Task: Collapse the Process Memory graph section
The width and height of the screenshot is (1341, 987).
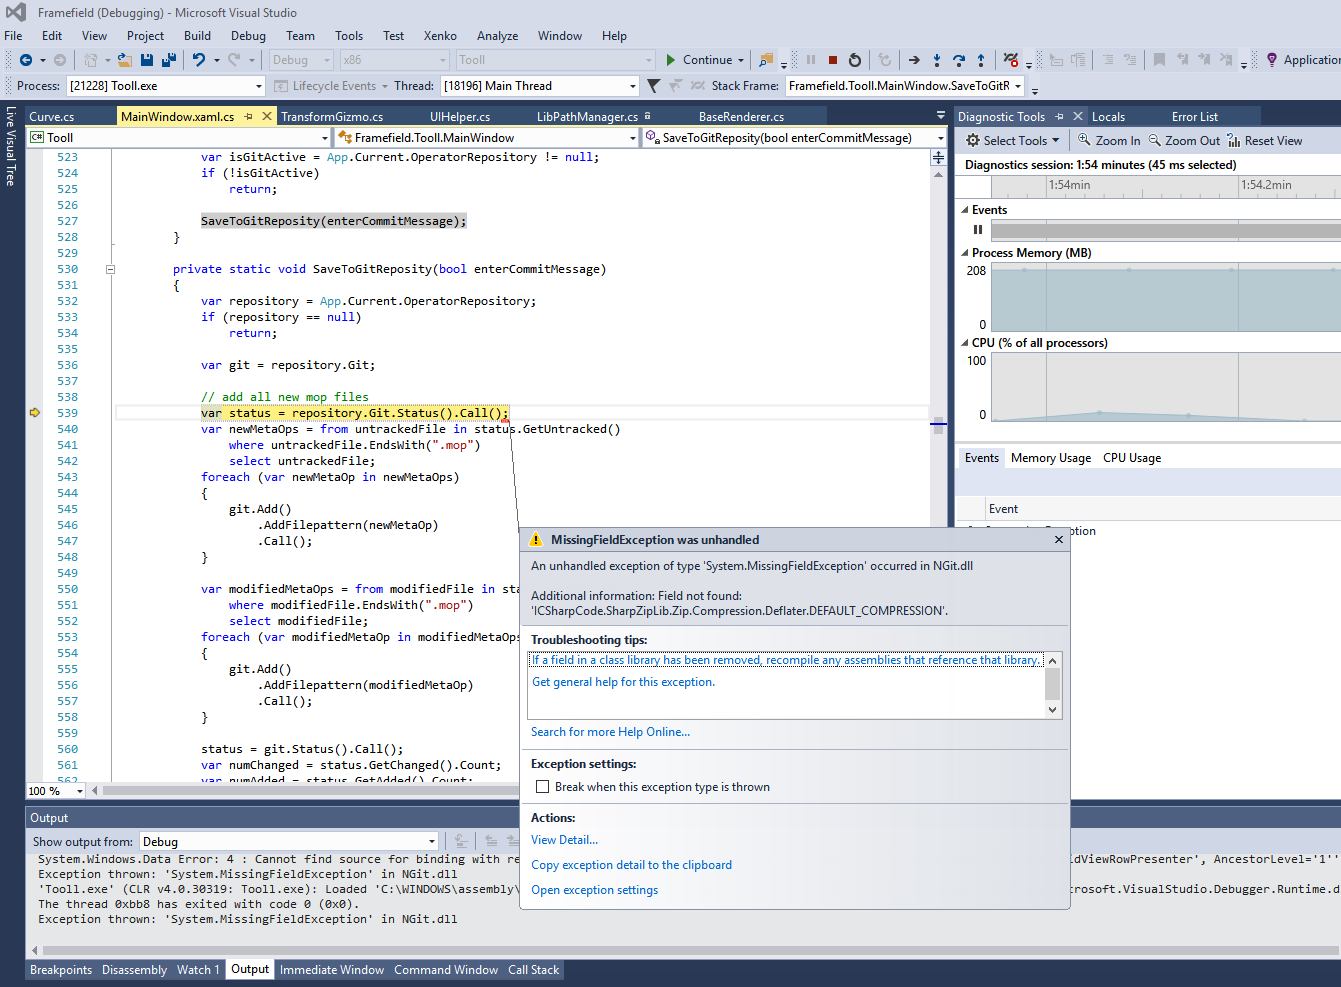Action: (965, 253)
